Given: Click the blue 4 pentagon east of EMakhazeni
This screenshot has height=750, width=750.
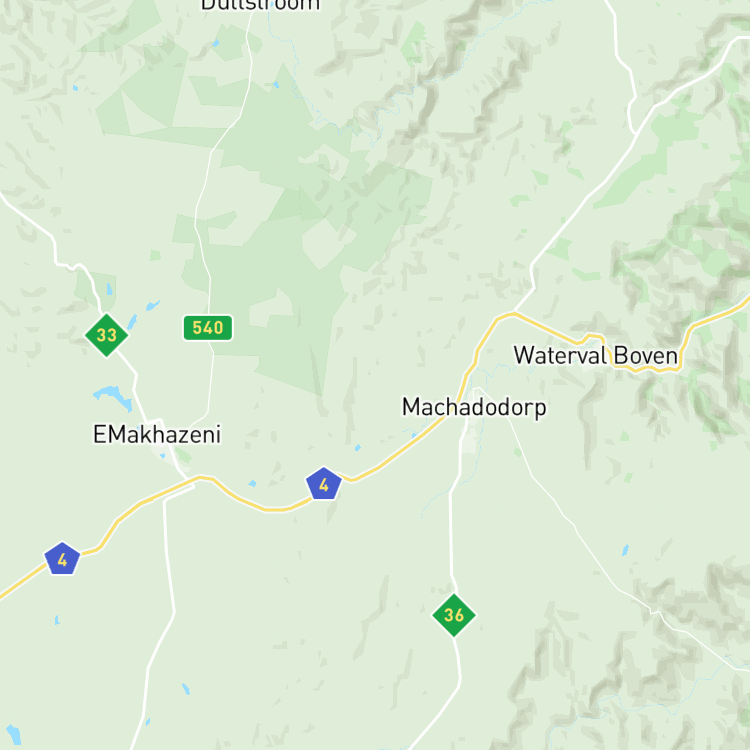Looking at the screenshot, I should 324,484.
